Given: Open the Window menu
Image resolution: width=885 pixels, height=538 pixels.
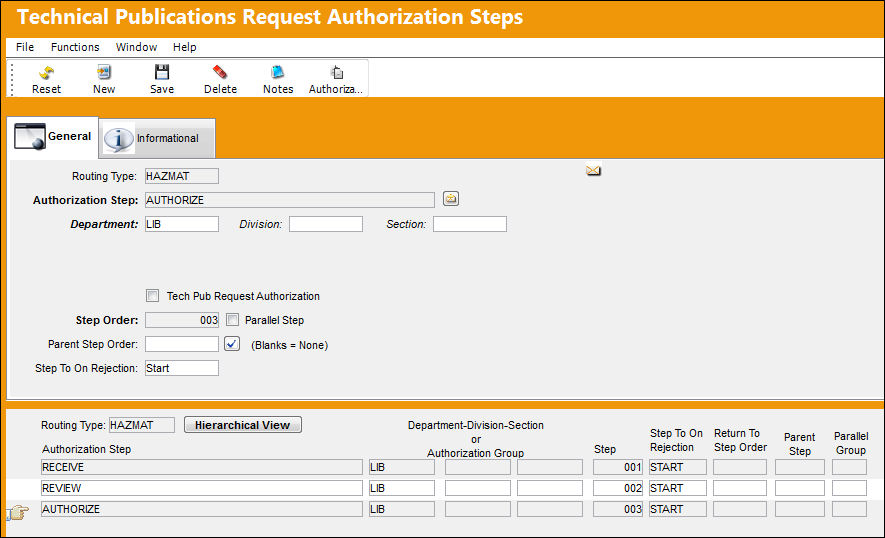Looking at the screenshot, I should 136,47.
